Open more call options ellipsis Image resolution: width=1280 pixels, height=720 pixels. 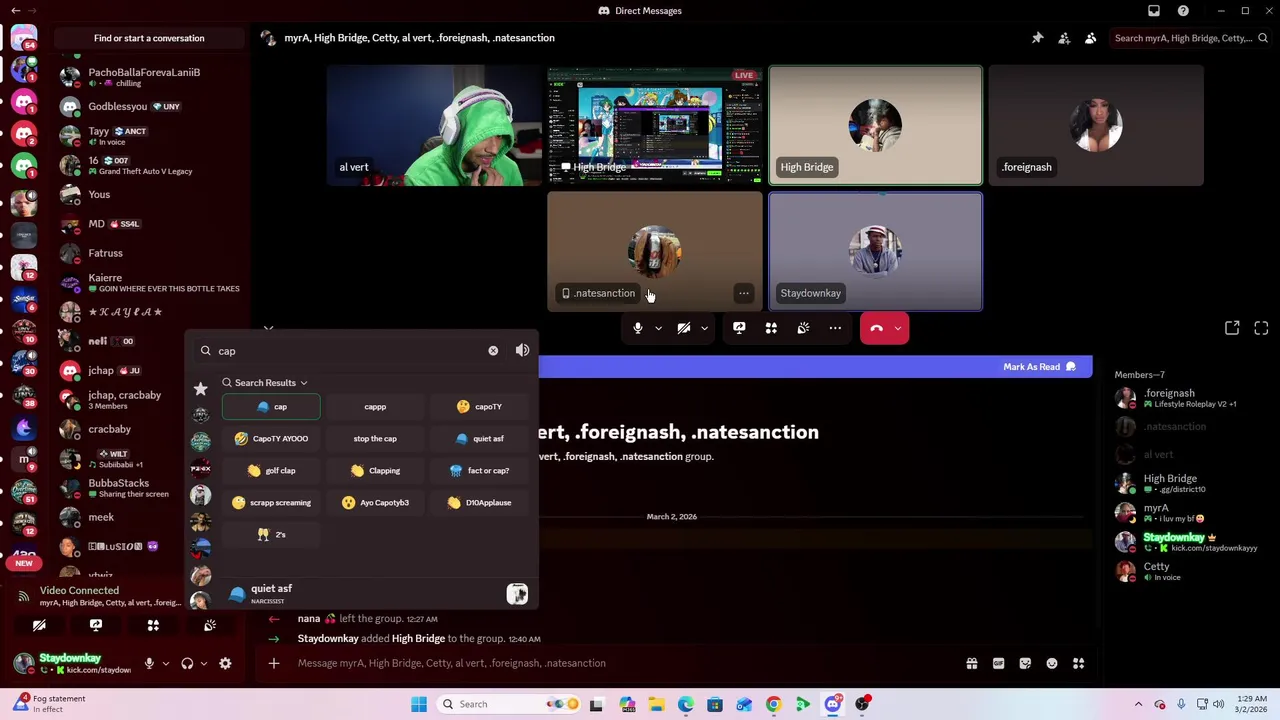835,328
